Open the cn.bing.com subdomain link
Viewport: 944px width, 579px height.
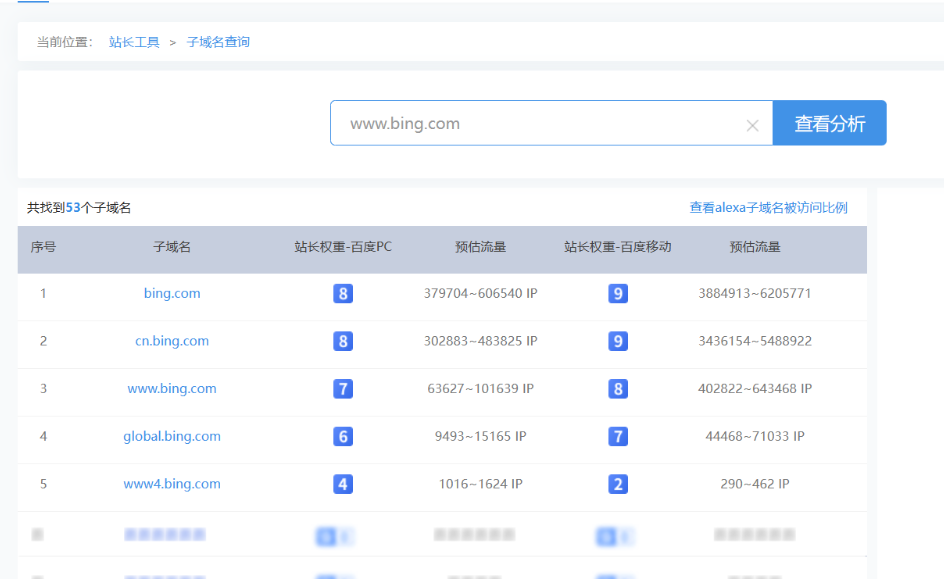click(x=172, y=341)
